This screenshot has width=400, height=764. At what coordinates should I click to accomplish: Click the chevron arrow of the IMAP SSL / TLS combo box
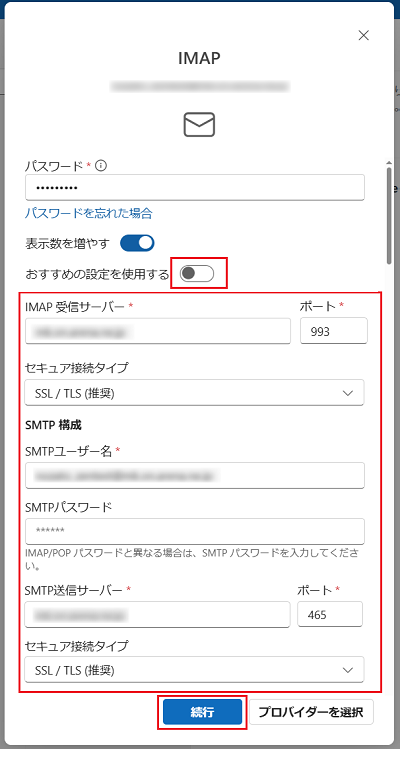tap(347, 393)
